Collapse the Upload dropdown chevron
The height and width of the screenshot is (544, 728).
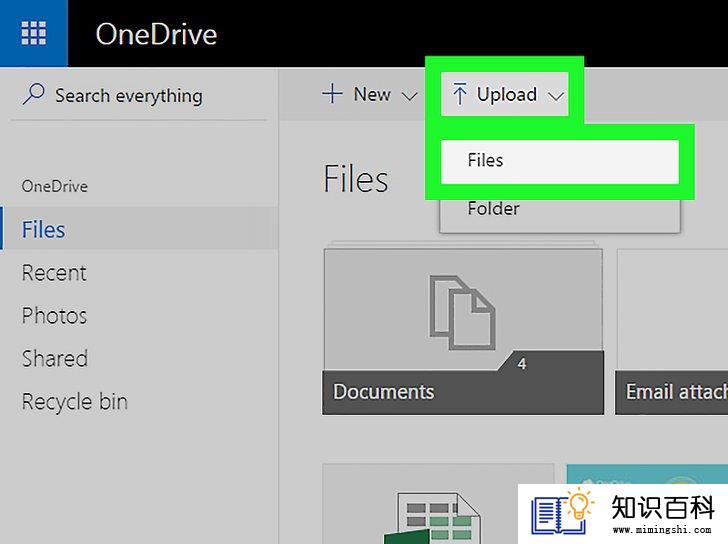(556, 97)
